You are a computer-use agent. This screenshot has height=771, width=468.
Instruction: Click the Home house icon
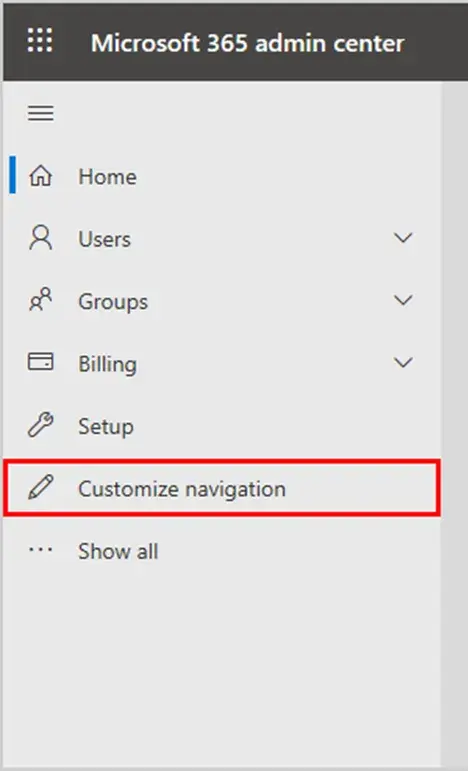[x=41, y=176]
